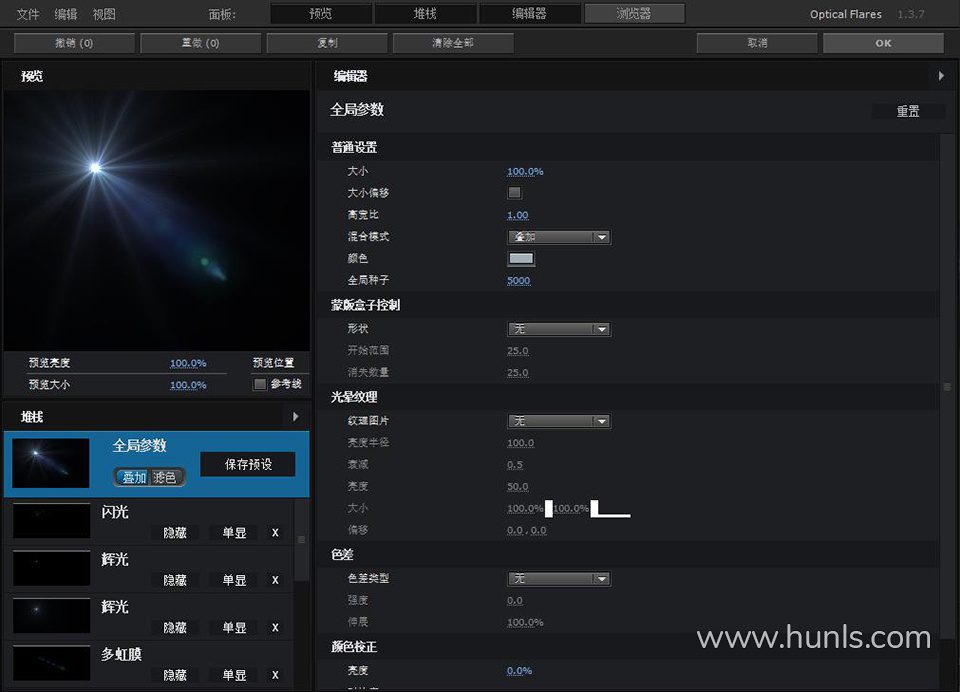Click 保存预设 to save preset

tap(248, 464)
